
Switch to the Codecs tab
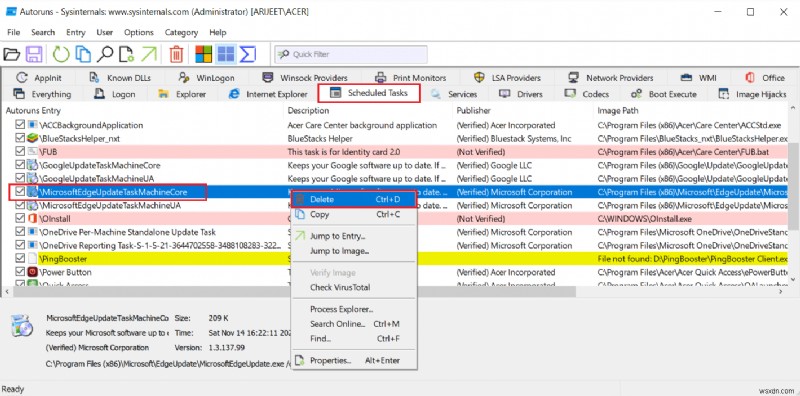point(587,94)
